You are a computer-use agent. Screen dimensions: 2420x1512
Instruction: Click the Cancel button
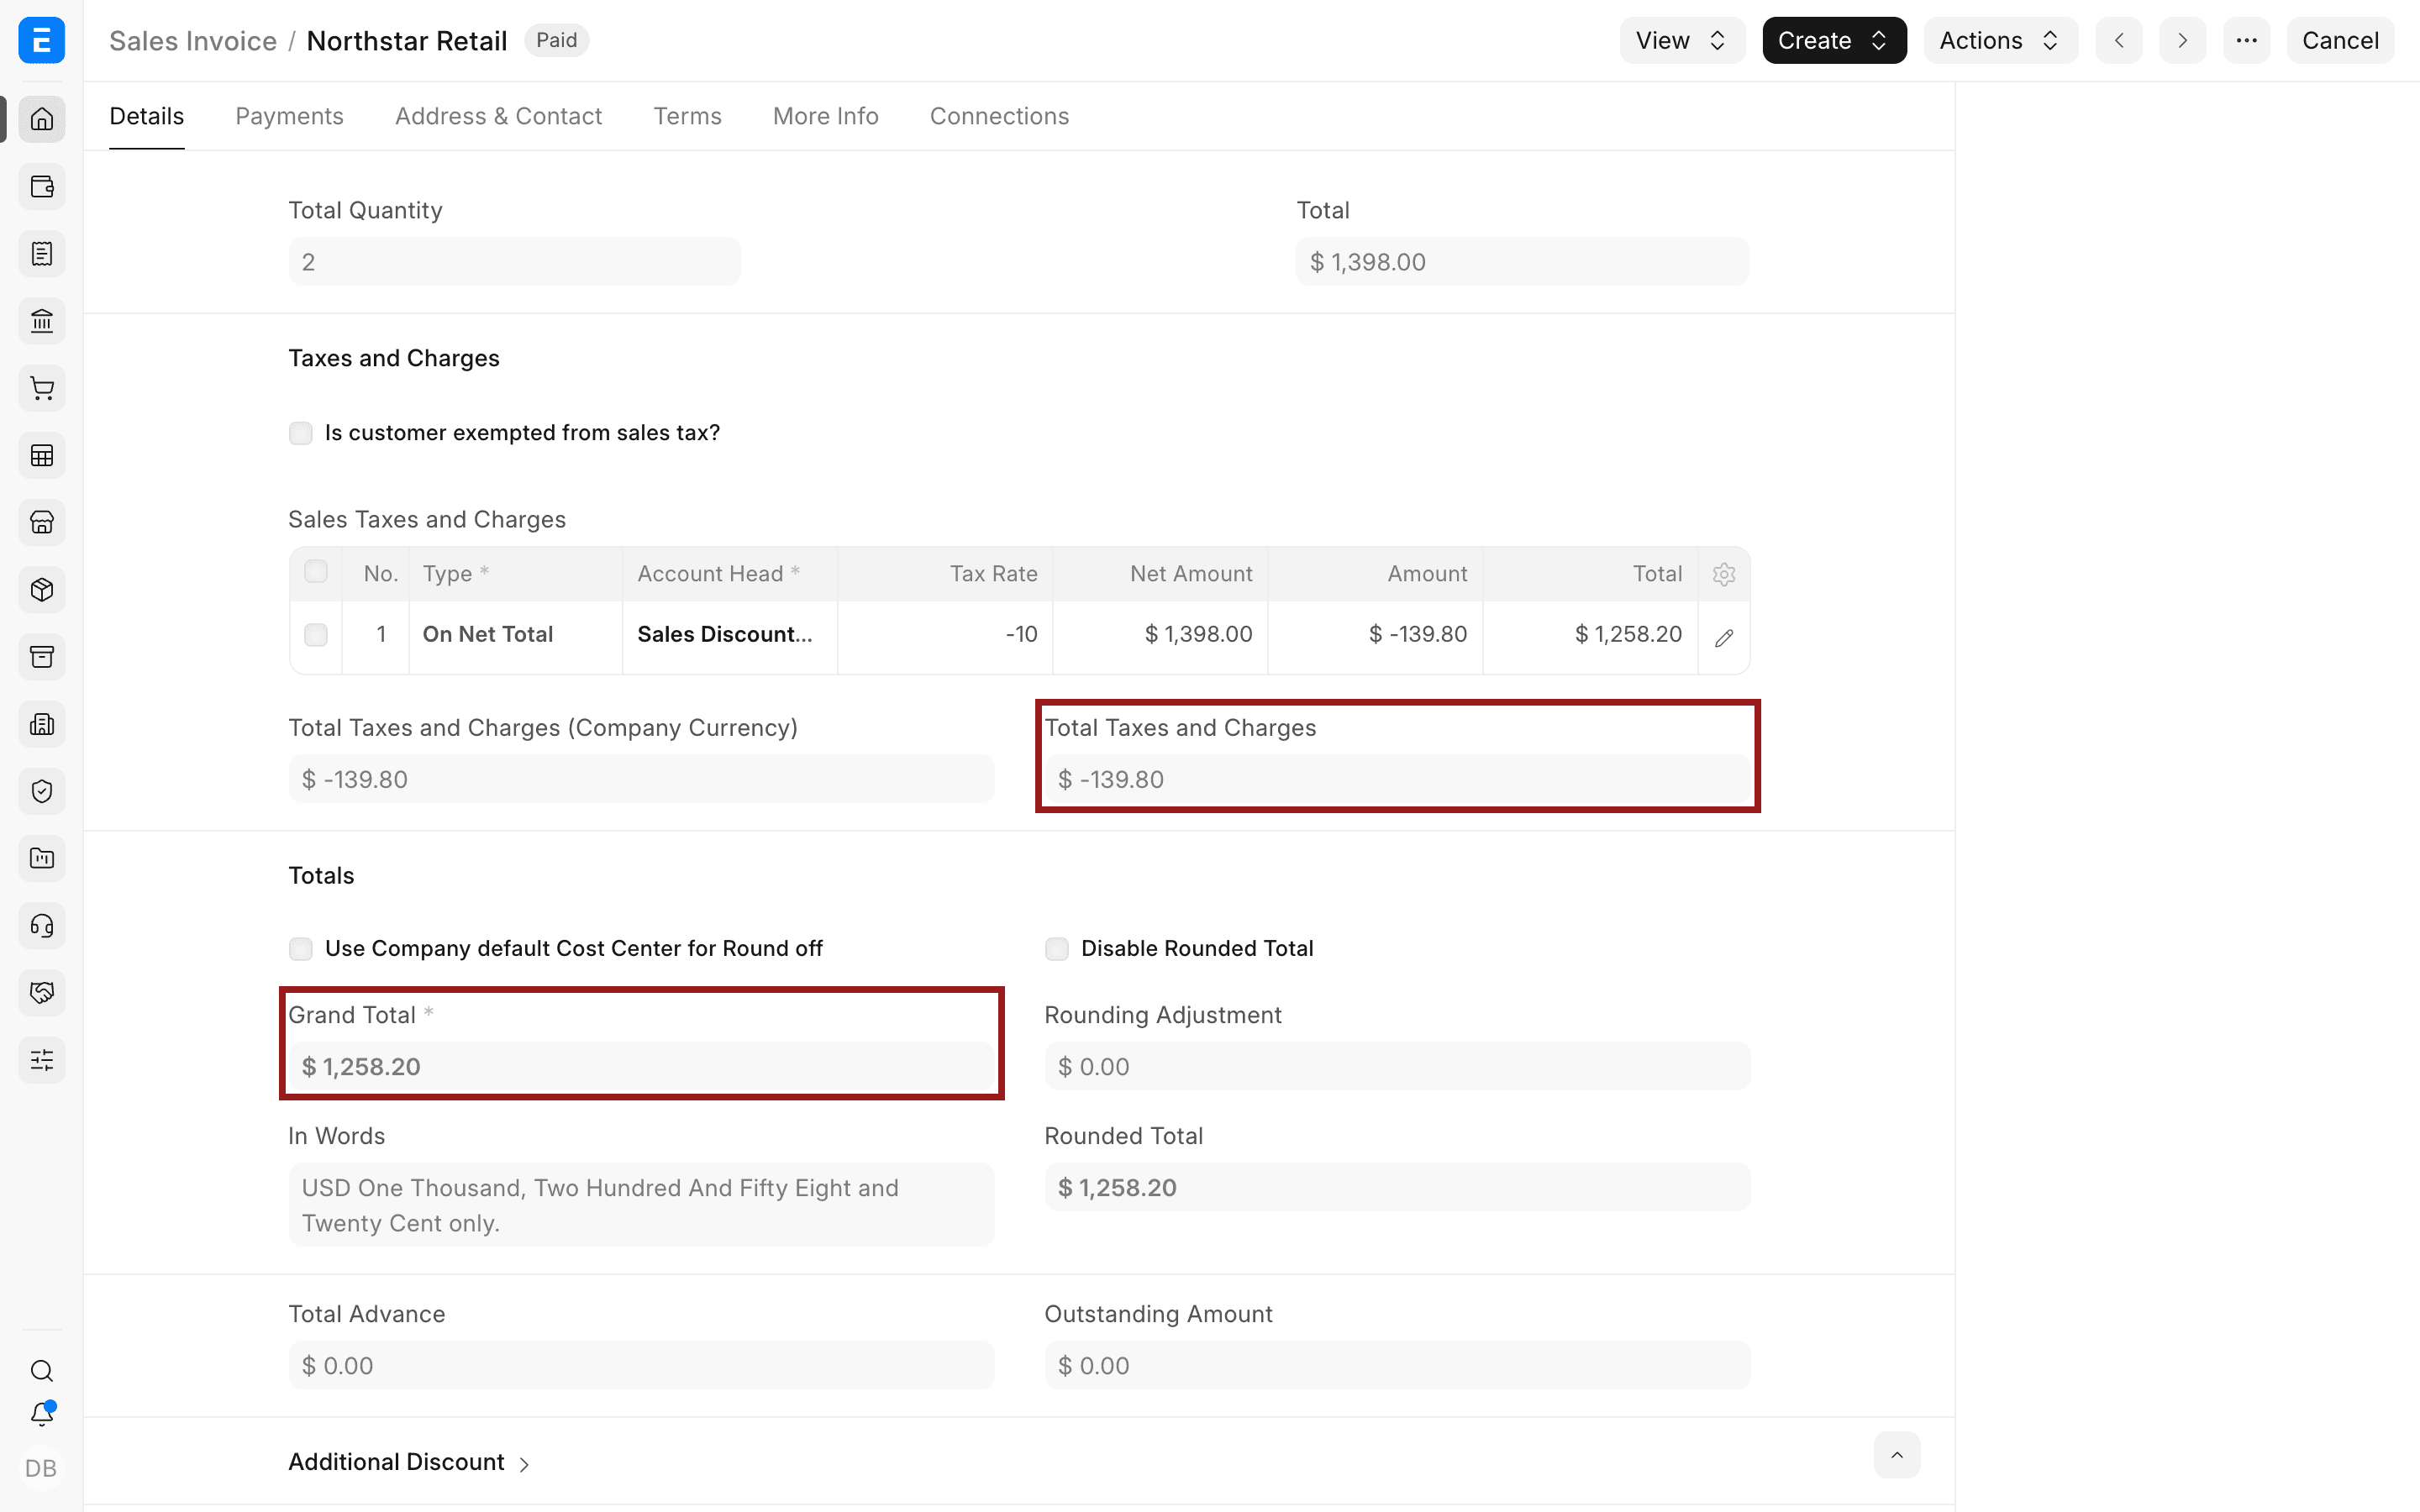click(x=2340, y=40)
